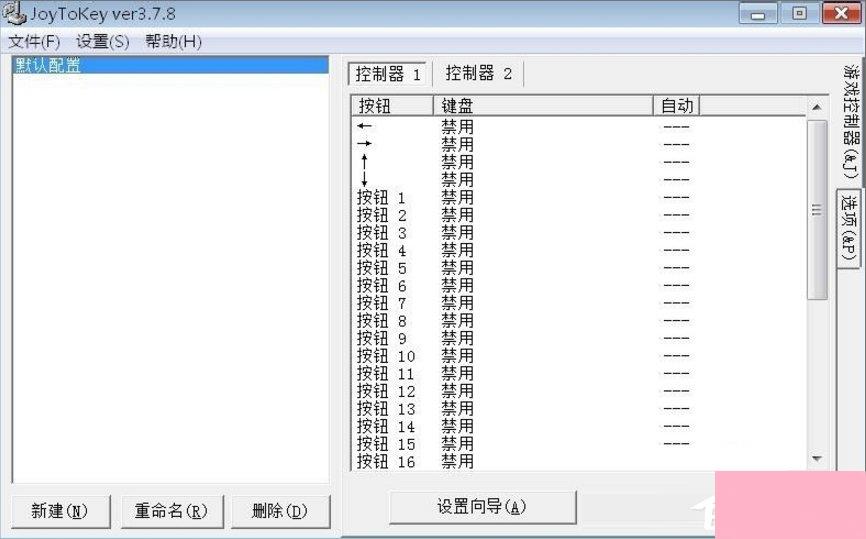
Task: Select the 按钮 4 row
Action: click(578, 250)
